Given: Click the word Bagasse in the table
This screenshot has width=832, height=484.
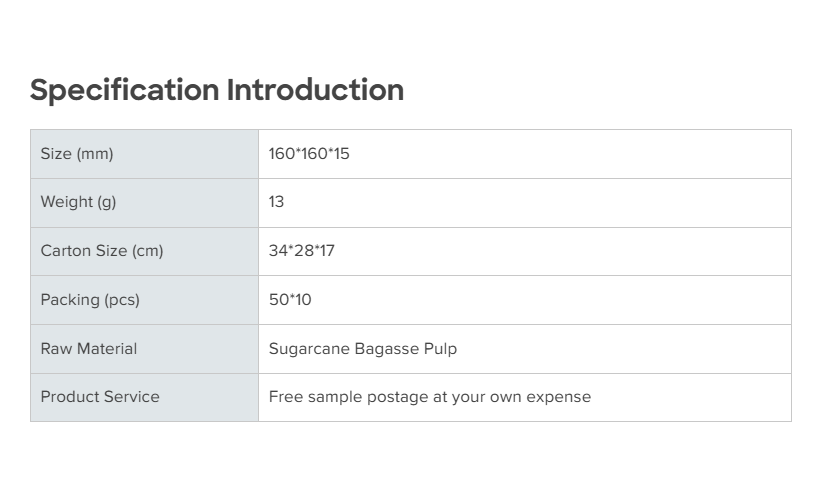Looking at the screenshot, I should click(386, 349).
